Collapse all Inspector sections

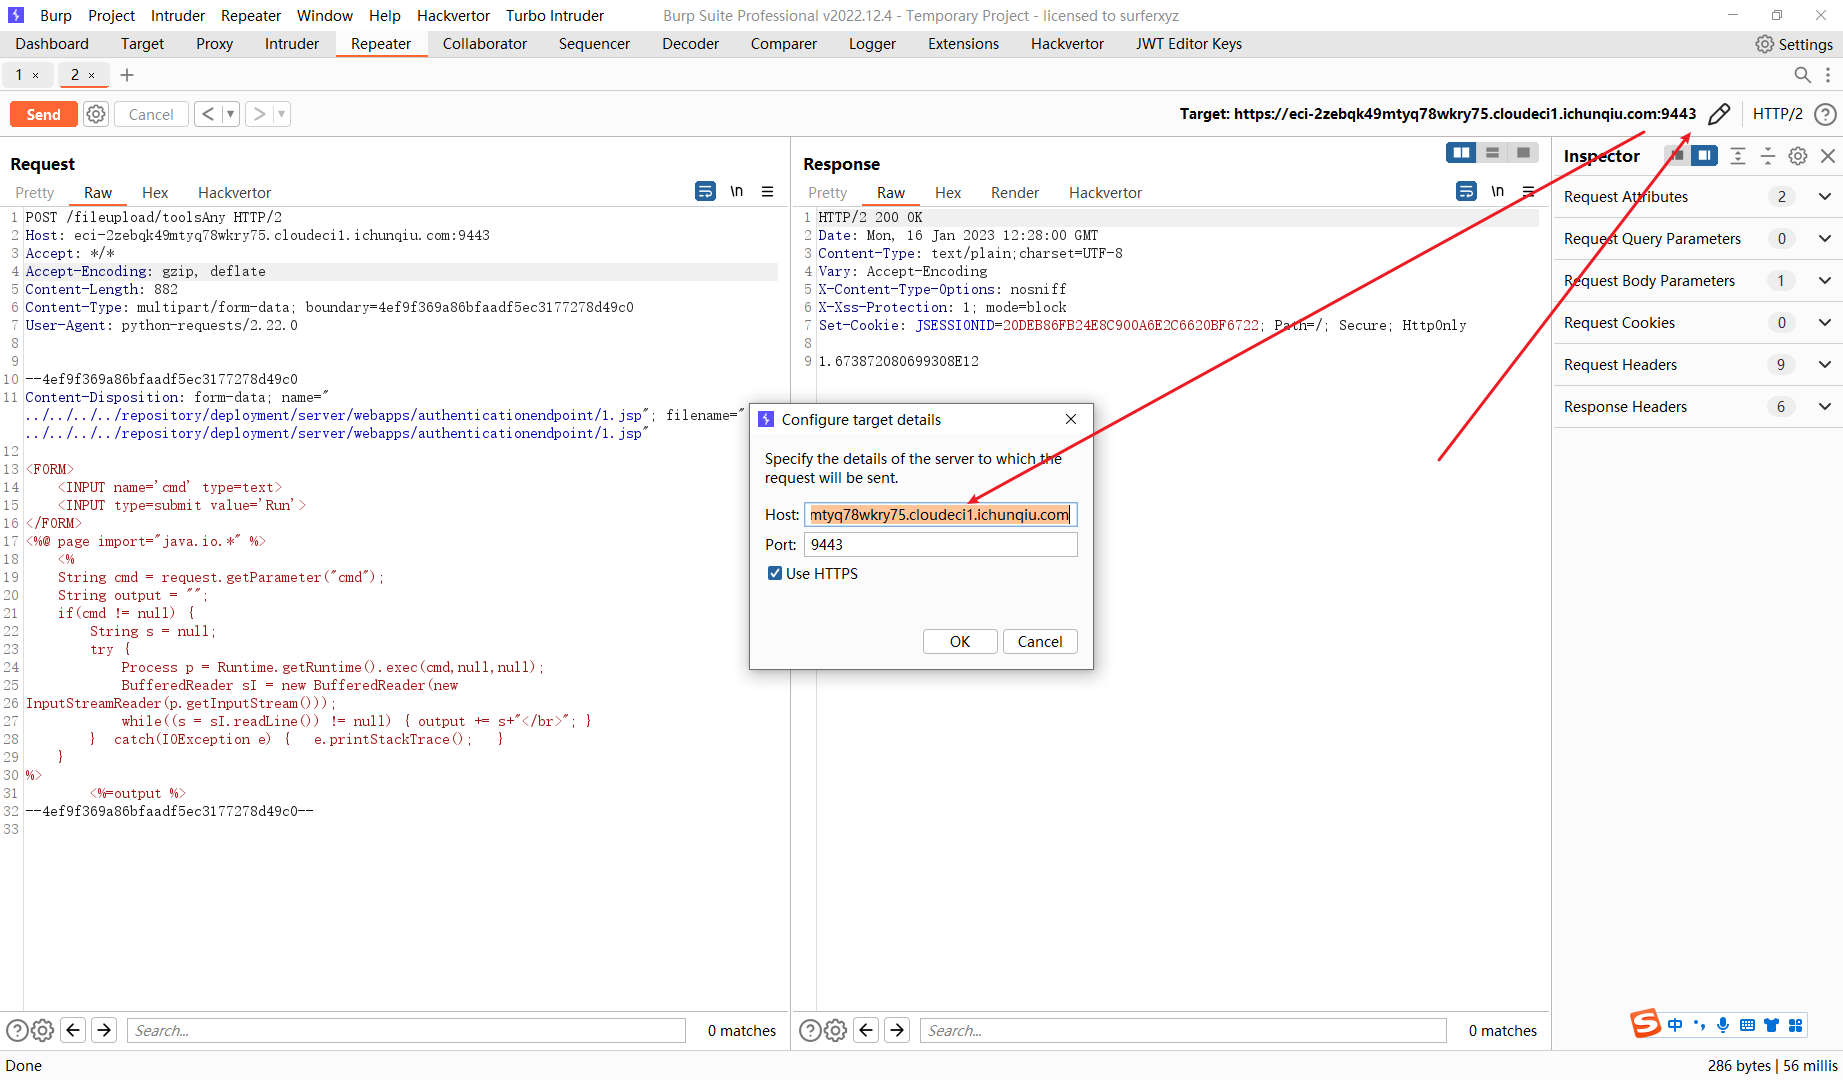click(x=1768, y=156)
